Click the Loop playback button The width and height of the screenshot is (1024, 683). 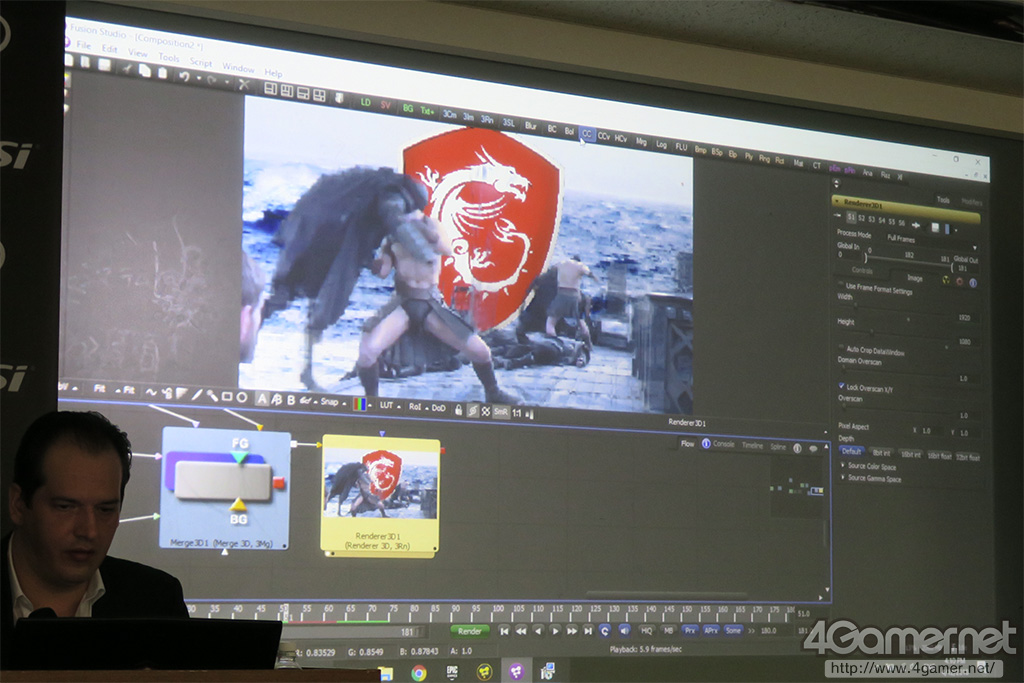(x=604, y=631)
